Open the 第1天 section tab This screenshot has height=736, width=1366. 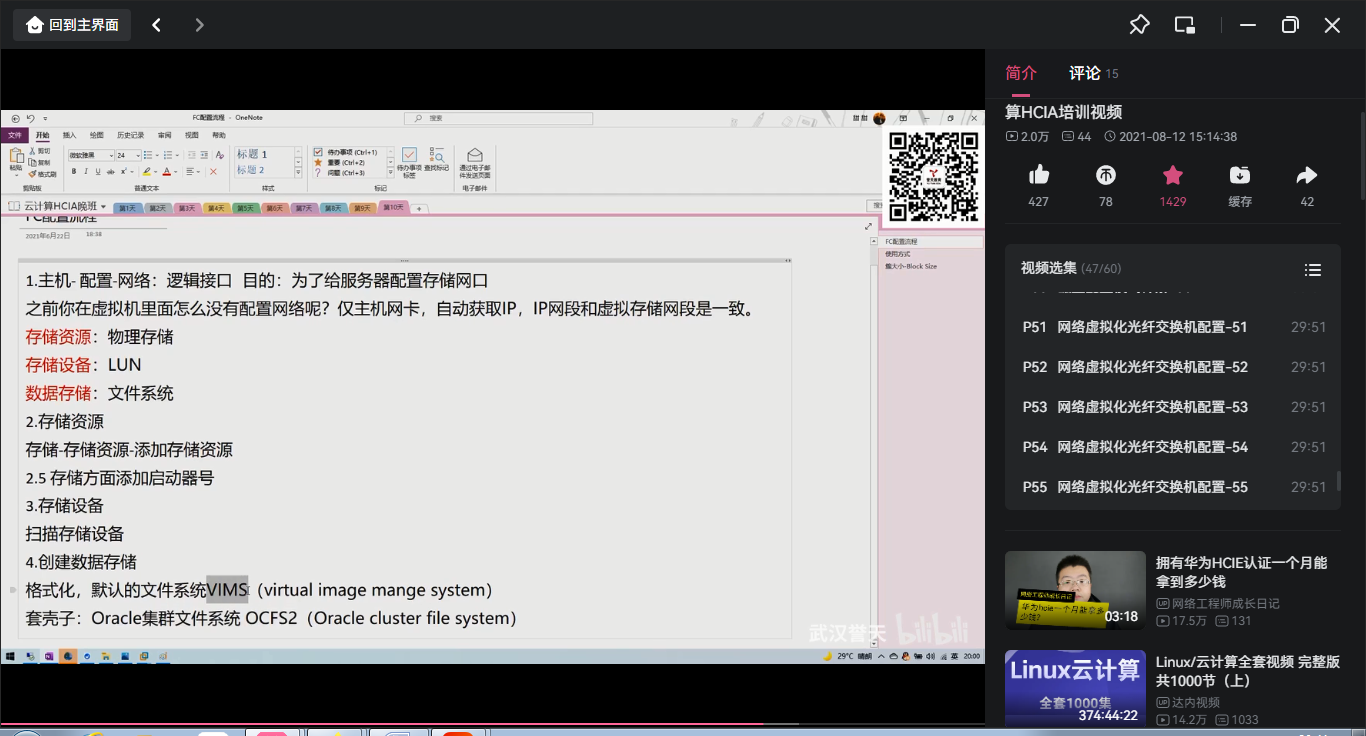(x=128, y=208)
